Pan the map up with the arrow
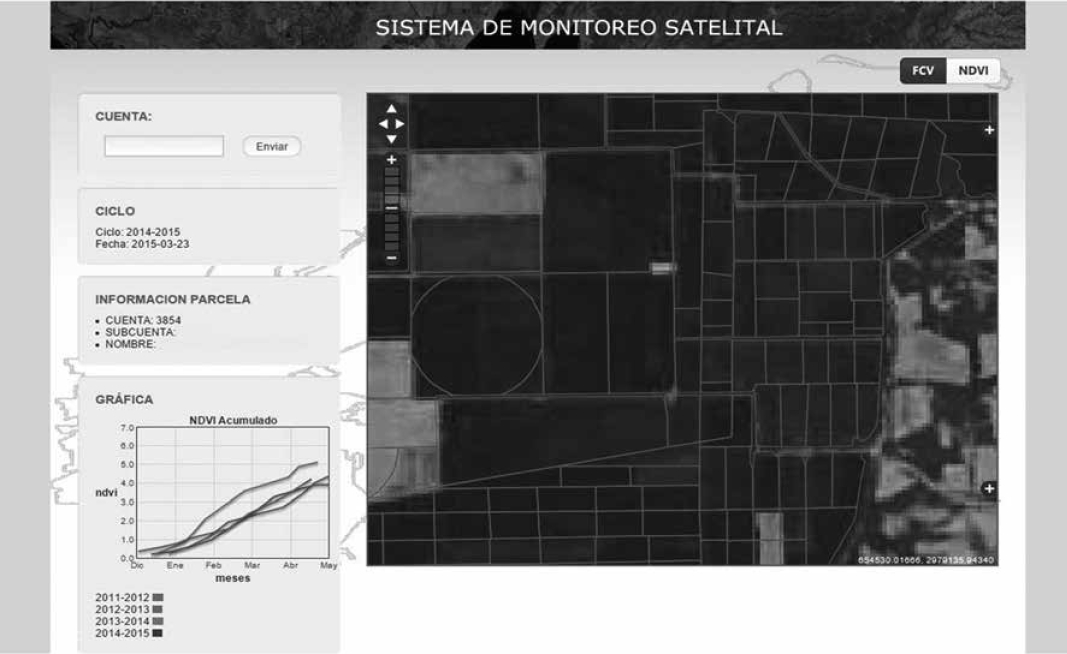The height and width of the screenshot is (654, 1067). (392, 109)
